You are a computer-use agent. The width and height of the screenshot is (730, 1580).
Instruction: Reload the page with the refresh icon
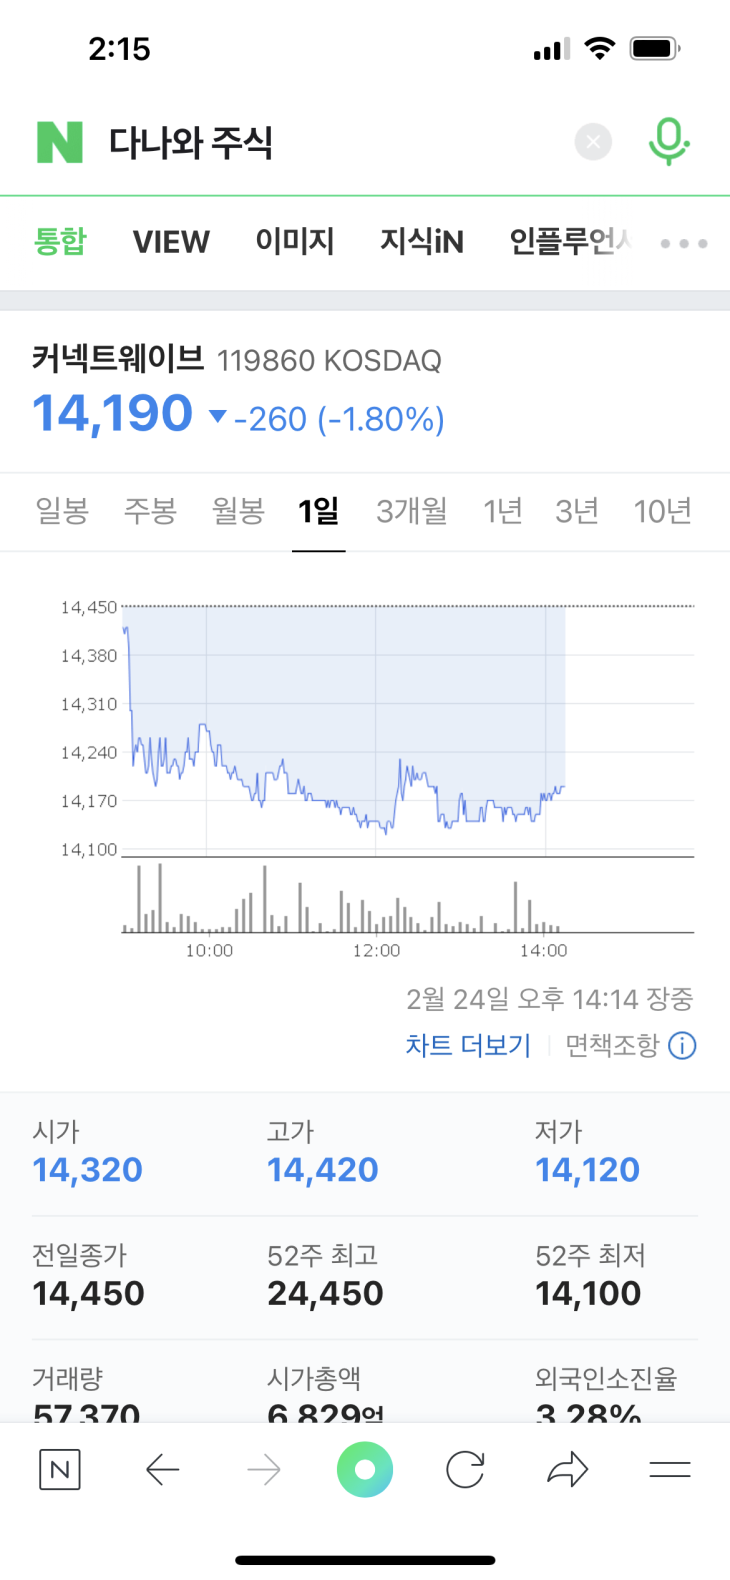[x=465, y=1469]
